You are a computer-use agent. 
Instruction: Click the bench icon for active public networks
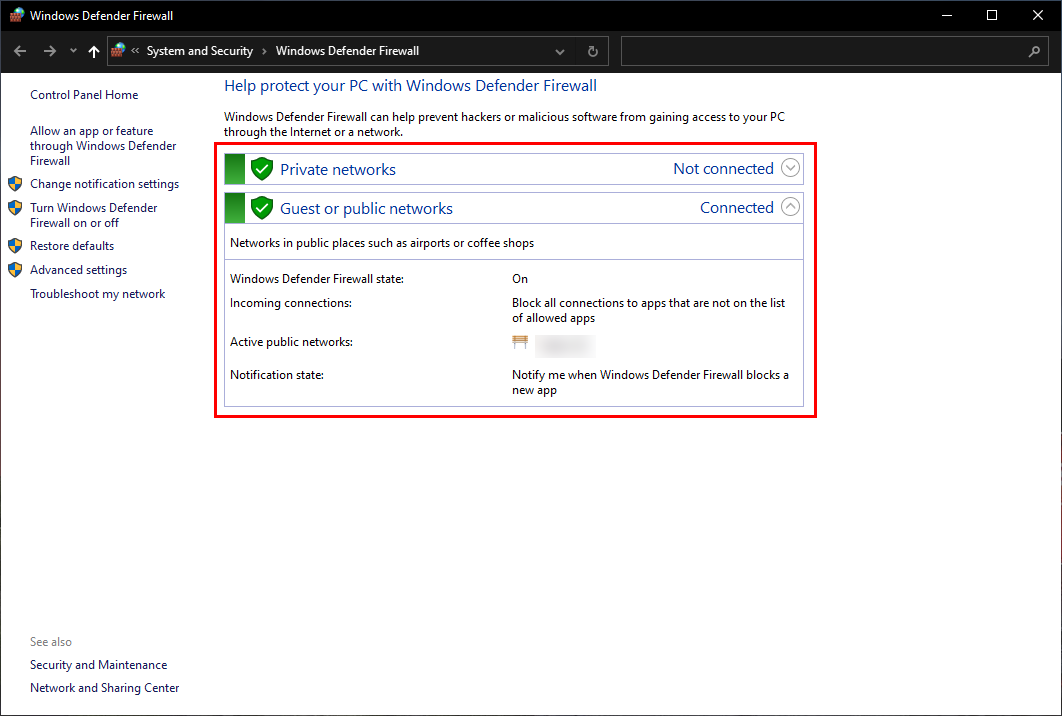tap(519, 342)
